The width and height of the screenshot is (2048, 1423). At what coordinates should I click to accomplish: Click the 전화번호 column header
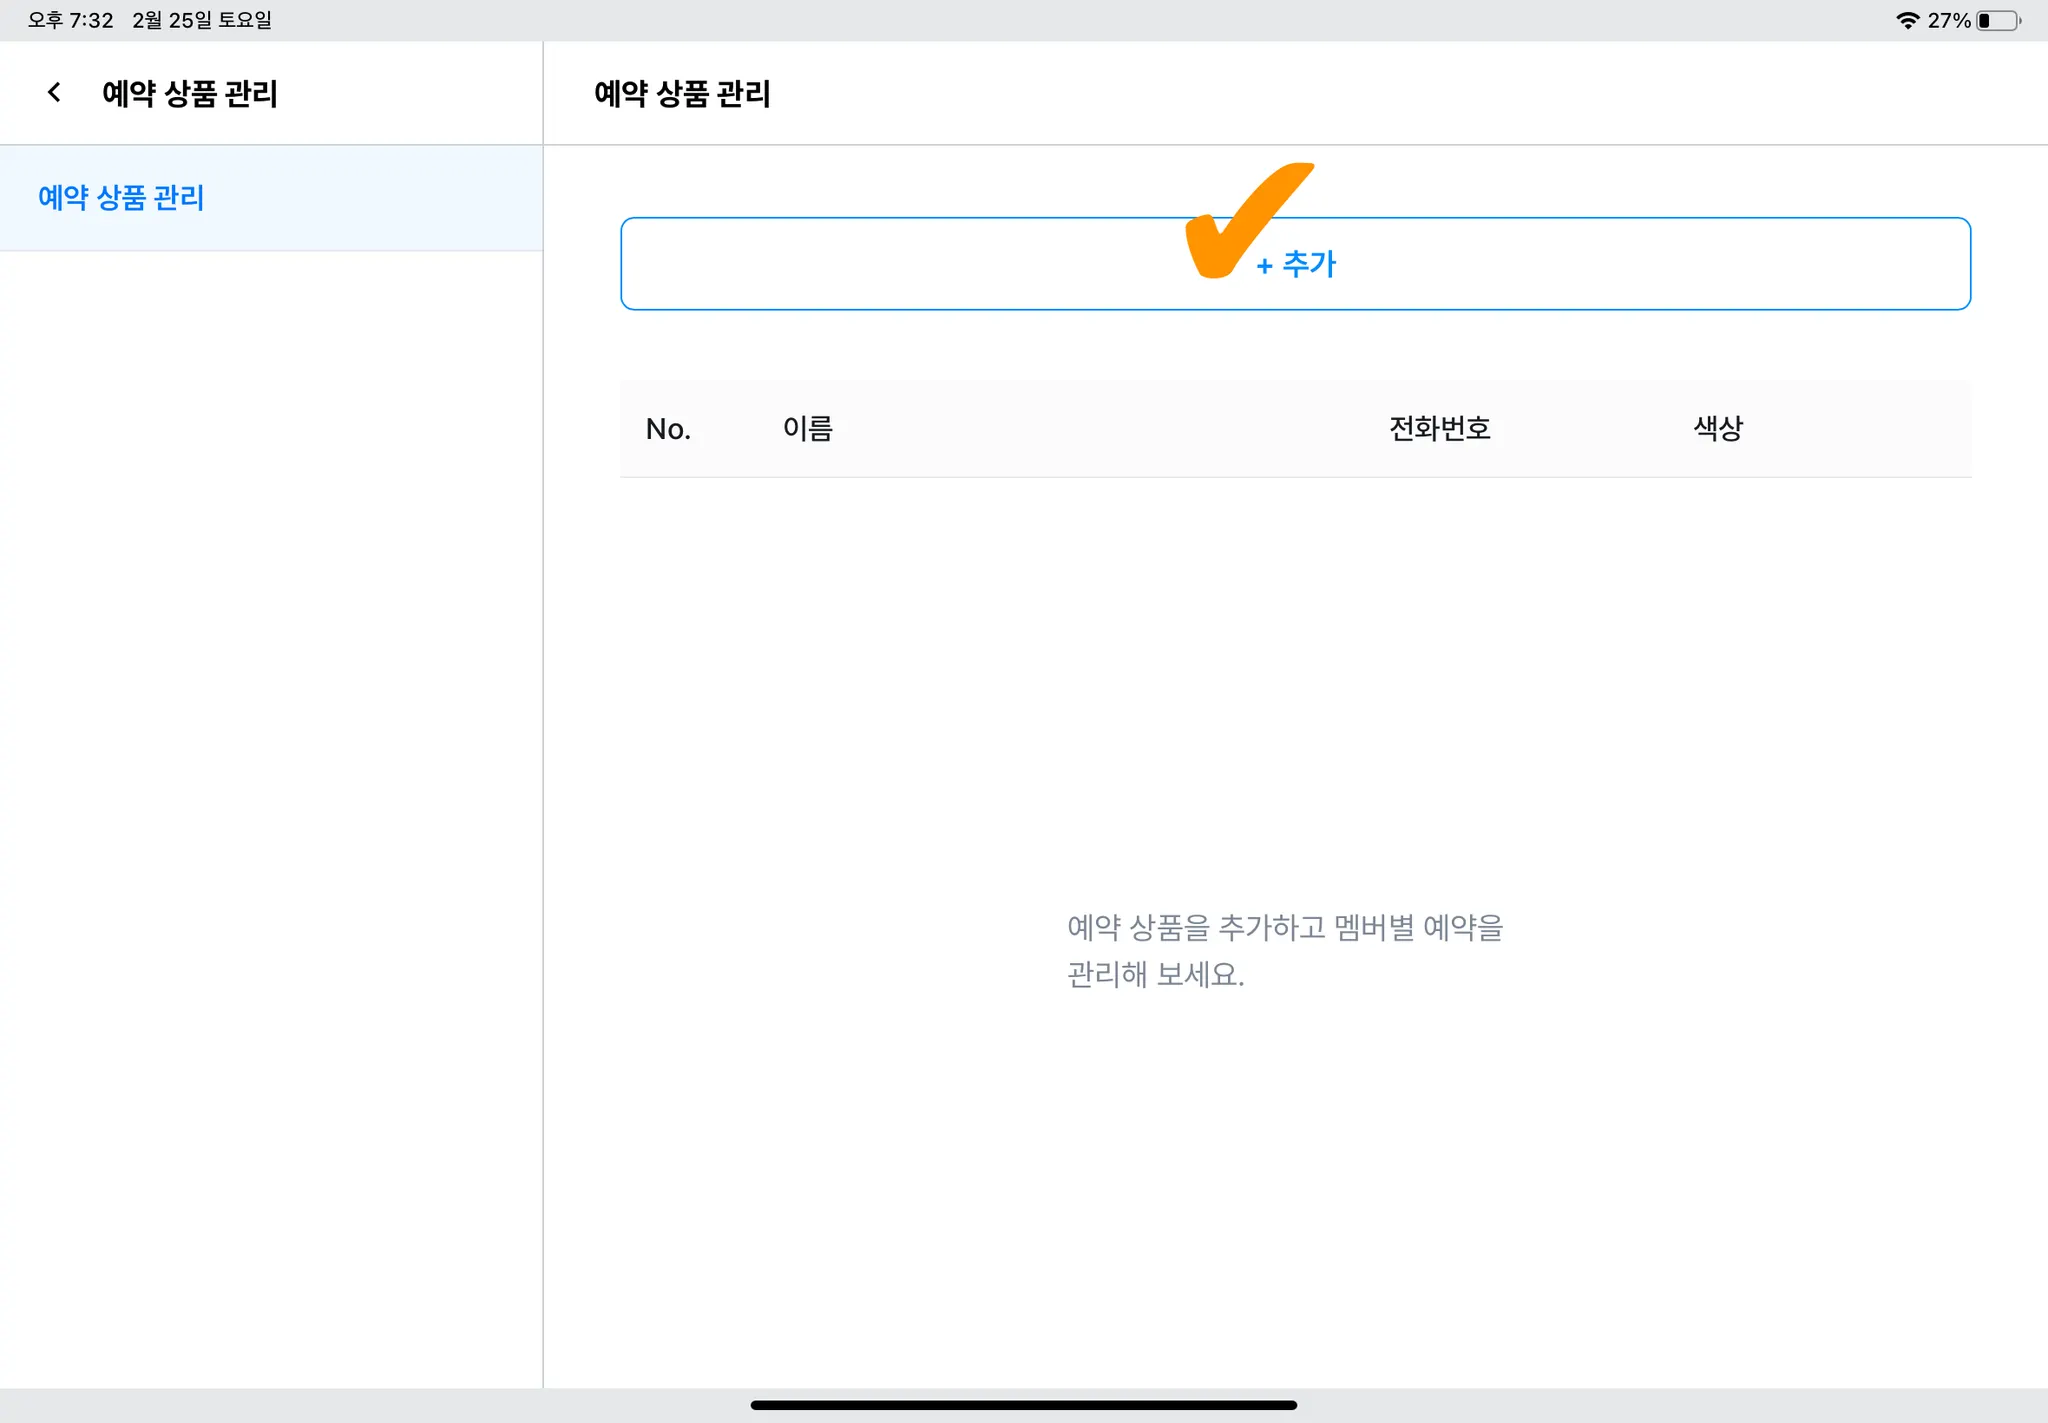tap(1439, 429)
